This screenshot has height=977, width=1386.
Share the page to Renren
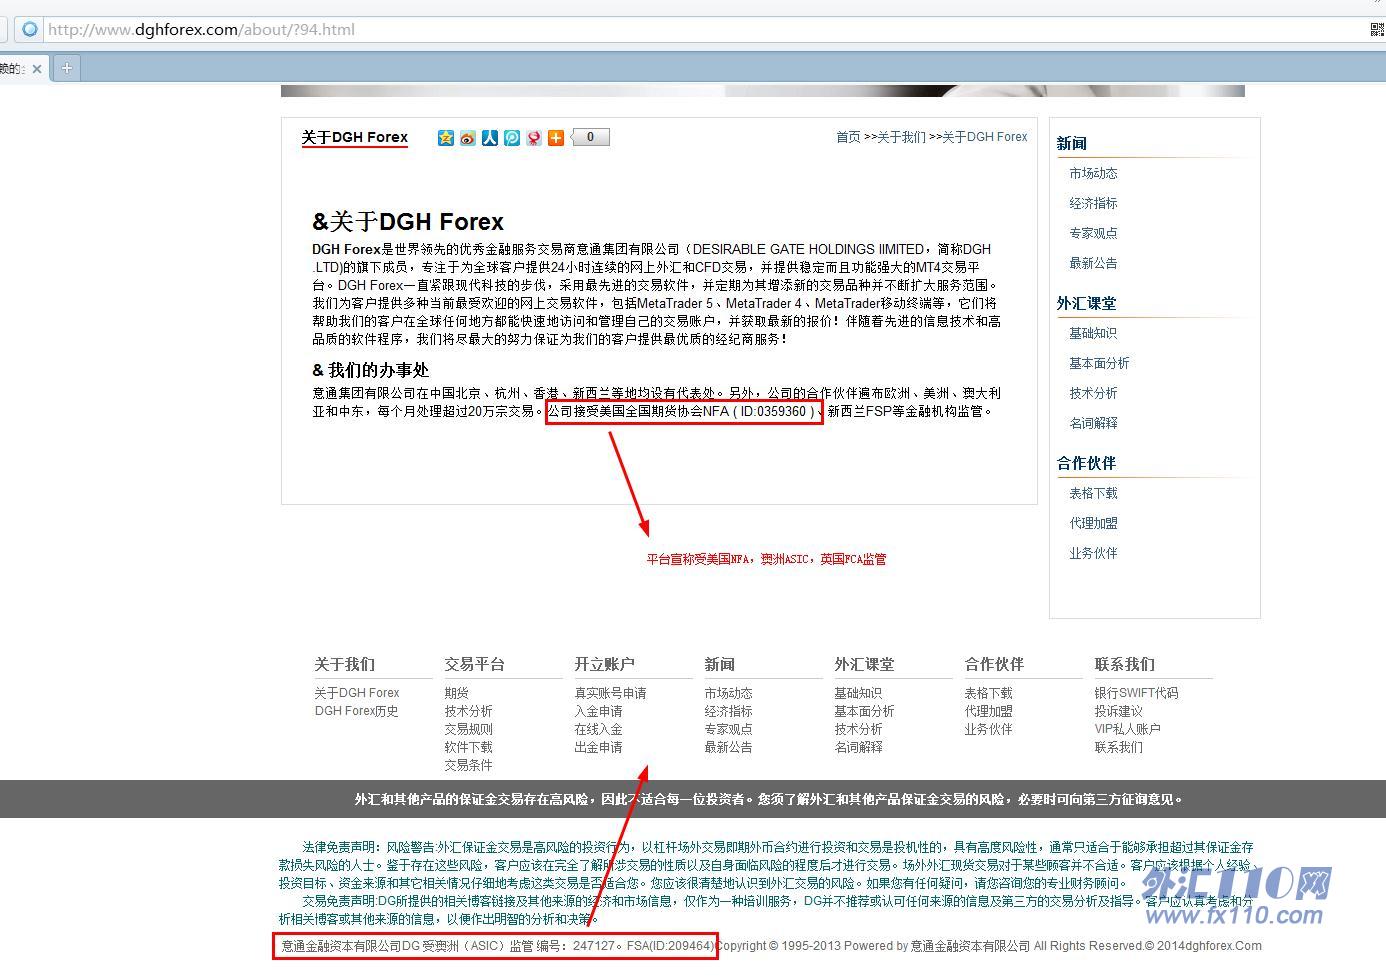(490, 138)
